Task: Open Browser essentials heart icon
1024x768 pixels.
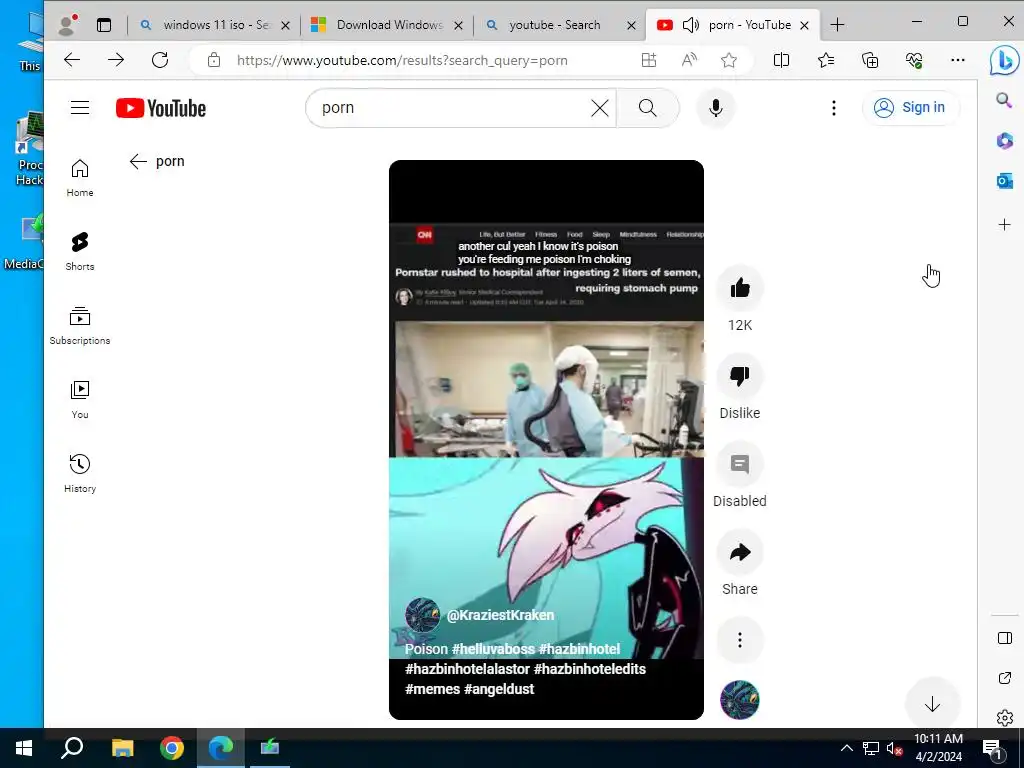Action: pyautogui.click(x=914, y=60)
